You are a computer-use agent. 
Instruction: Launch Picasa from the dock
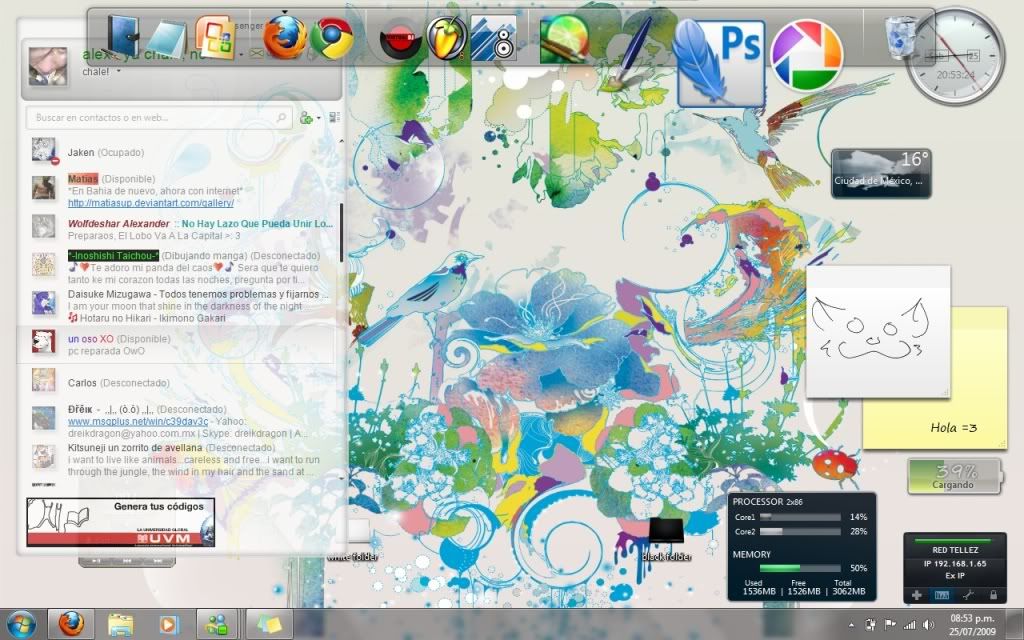(x=807, y=54)
